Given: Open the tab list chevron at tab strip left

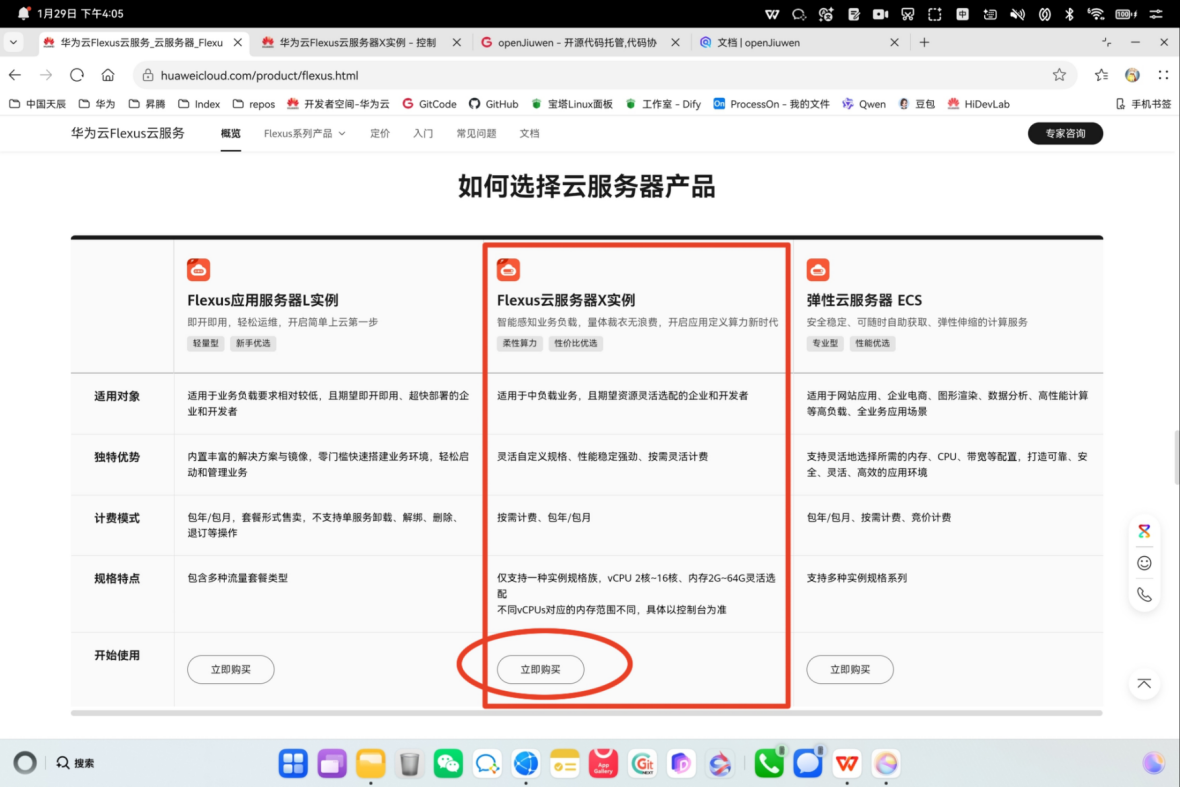Looking at the screenshot, I should tap(14, 43).
